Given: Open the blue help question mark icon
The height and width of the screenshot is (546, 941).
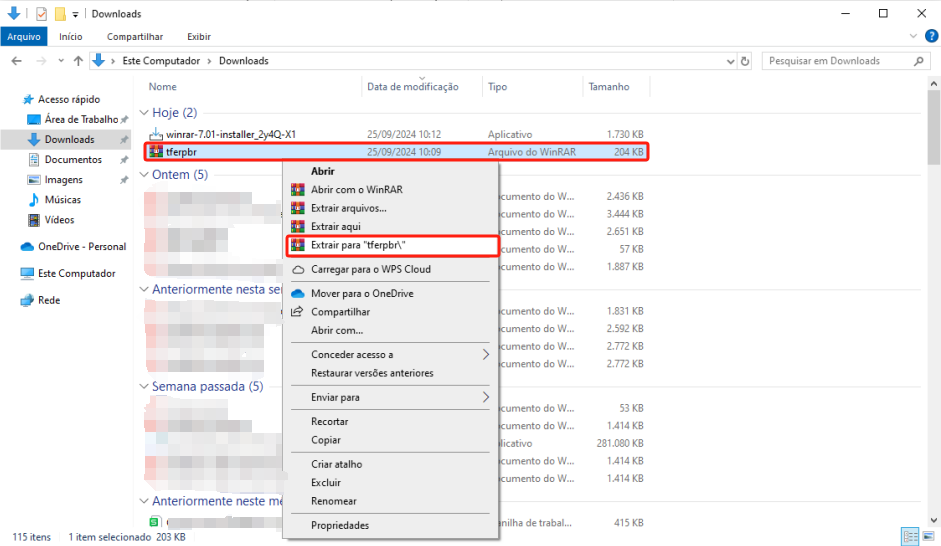Looking at the screenshot, I should pos(931,36).
